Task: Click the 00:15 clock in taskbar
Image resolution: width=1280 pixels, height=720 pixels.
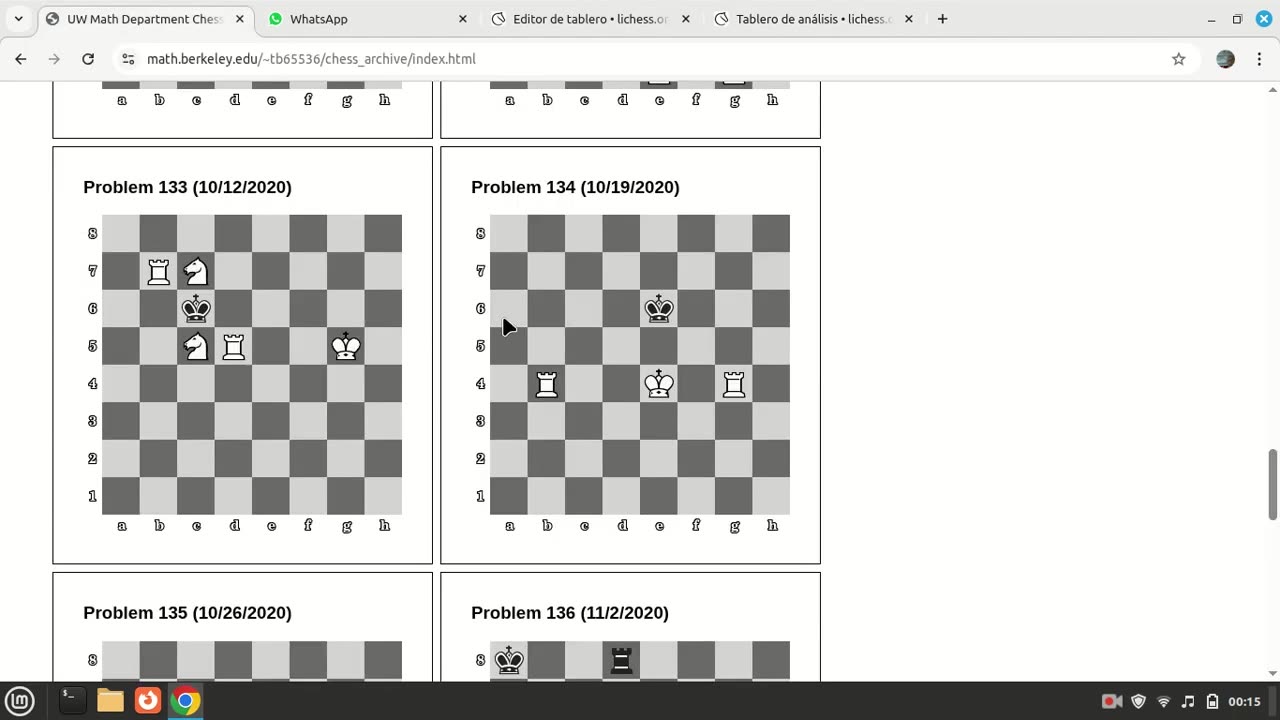Action: pos(1244,701)
